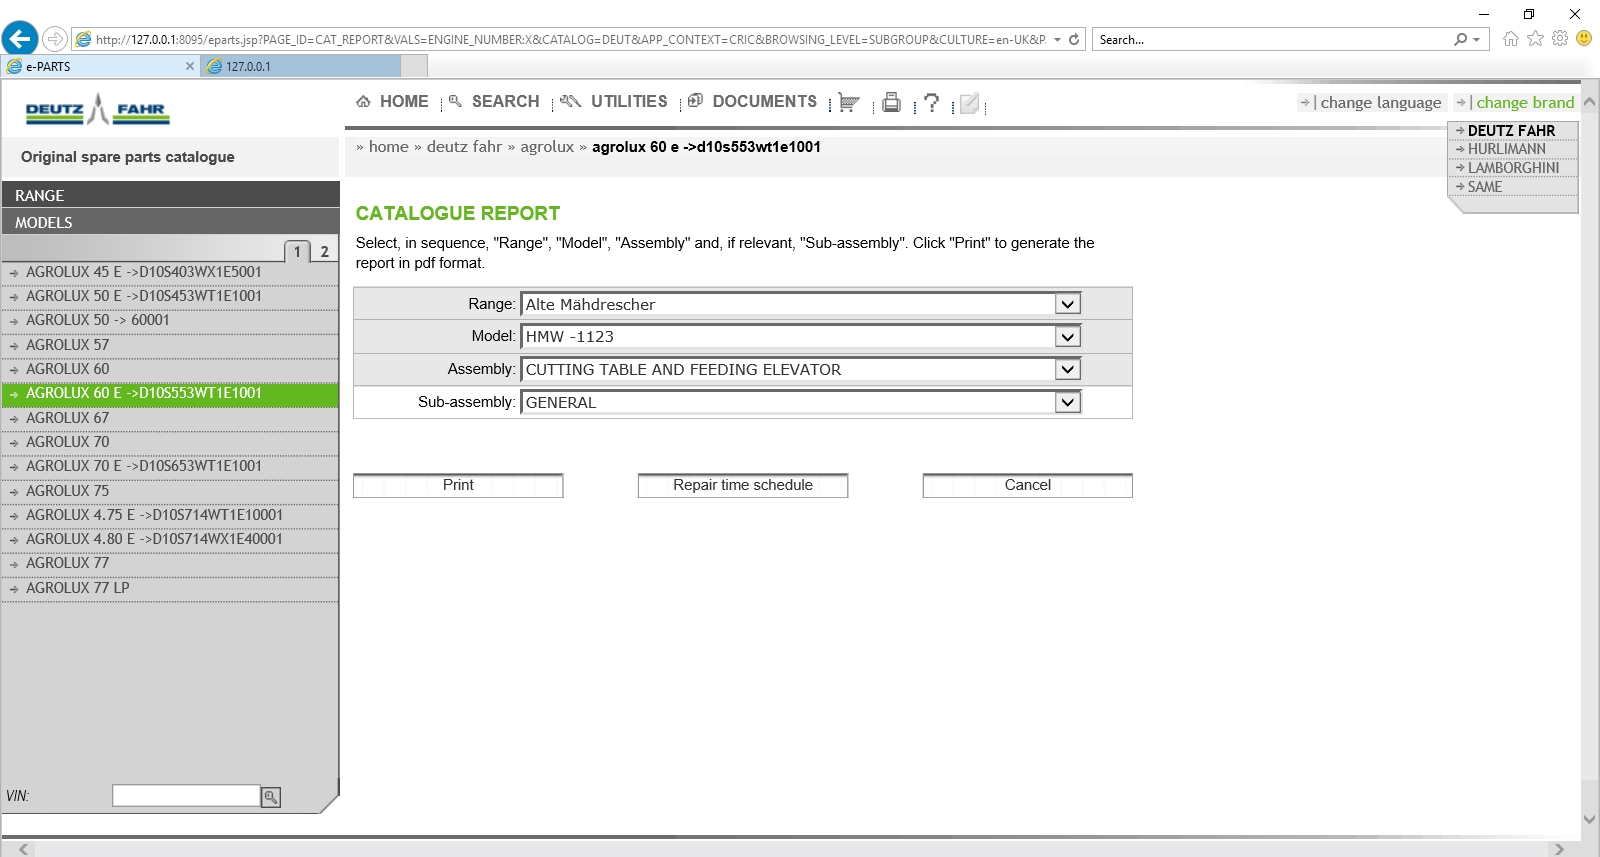Open the Range dropdown

click(x=1068, y=304)
